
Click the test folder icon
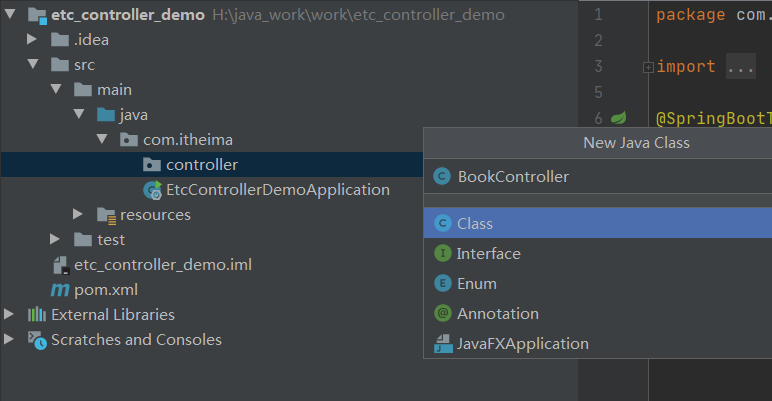83,240
